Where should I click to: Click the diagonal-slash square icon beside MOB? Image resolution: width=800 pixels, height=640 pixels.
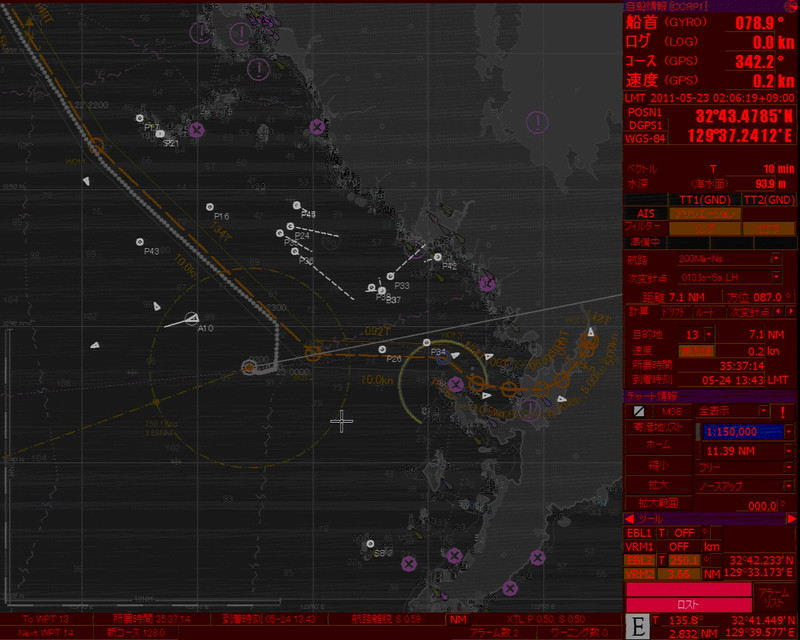637,411
